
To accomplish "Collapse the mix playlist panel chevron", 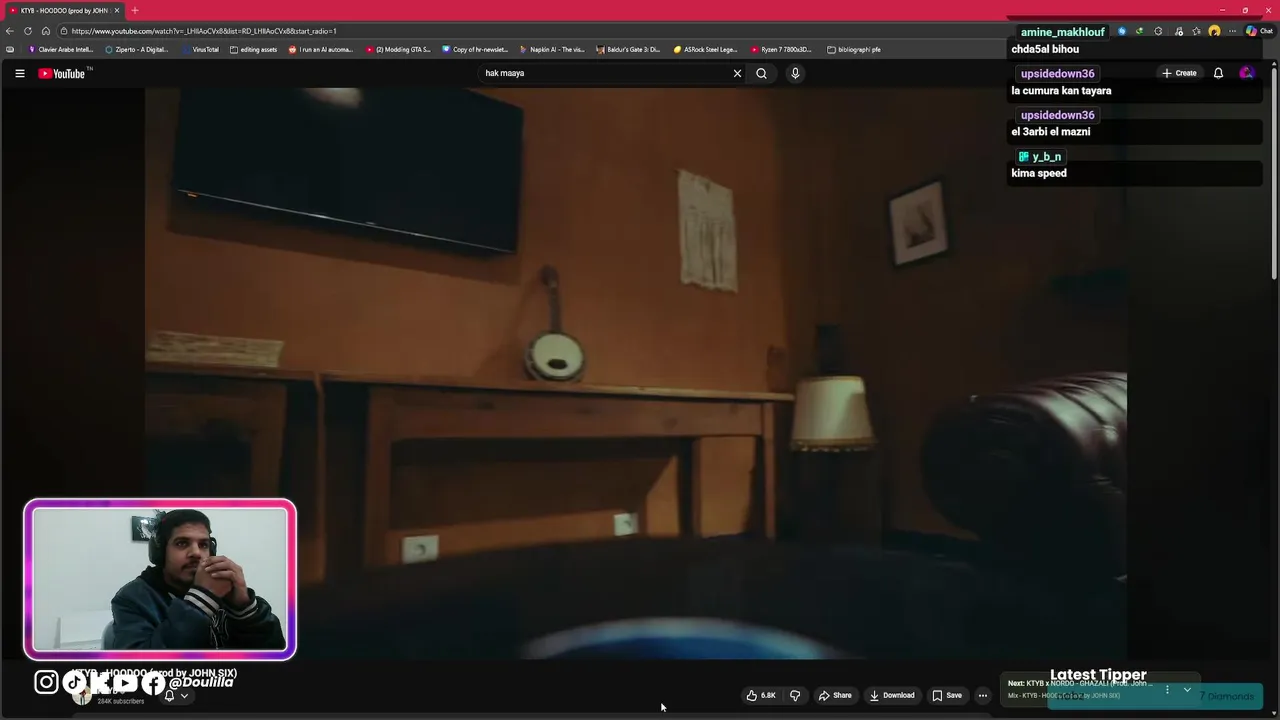I will (1187, 689).
